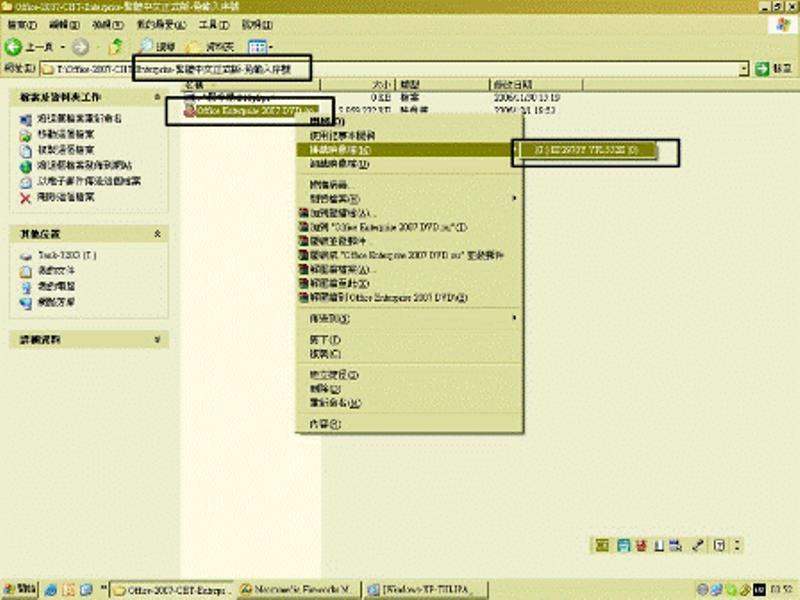Go up one folder level

click(x=116, y=47)
